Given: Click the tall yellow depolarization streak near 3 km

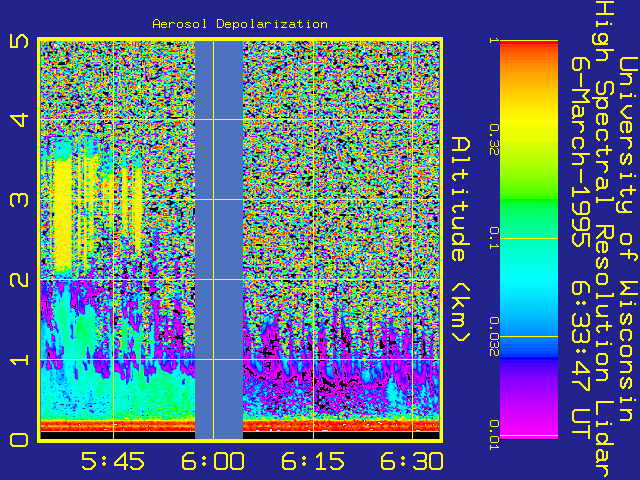Looking at the screenshot, I should coord(63,212).
